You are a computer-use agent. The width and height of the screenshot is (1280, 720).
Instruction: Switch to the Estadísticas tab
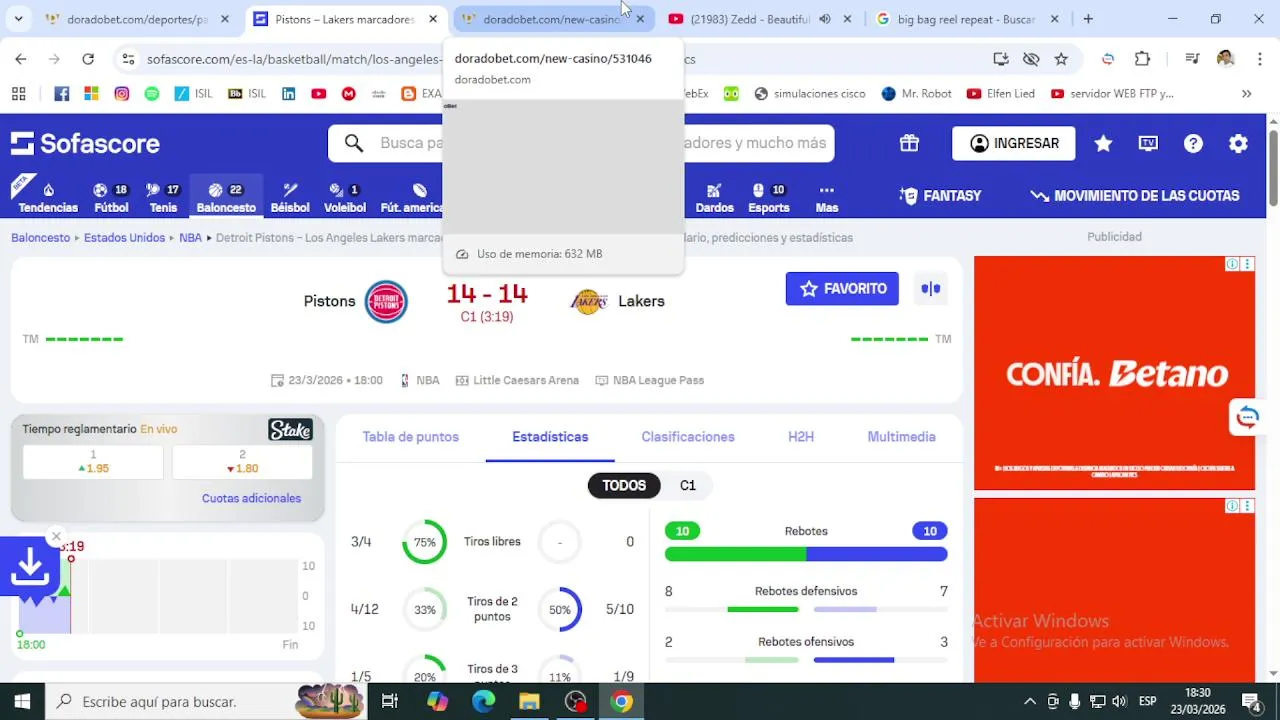click(550, 437)
